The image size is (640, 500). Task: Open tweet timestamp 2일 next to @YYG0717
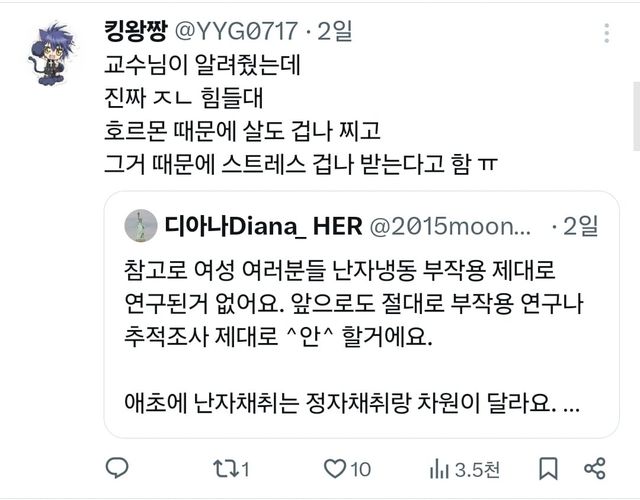[x=334, y=31]
